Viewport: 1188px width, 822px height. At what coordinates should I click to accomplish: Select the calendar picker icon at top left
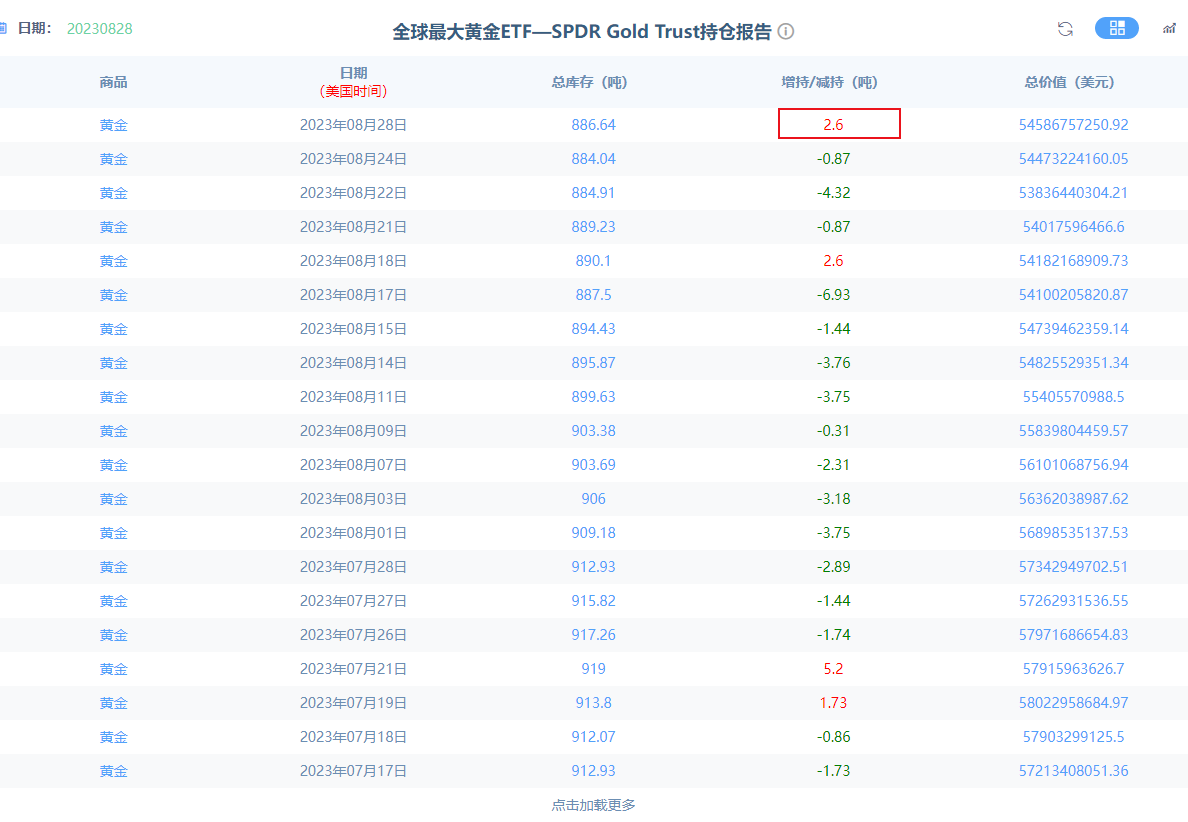(x=5, y=29)
